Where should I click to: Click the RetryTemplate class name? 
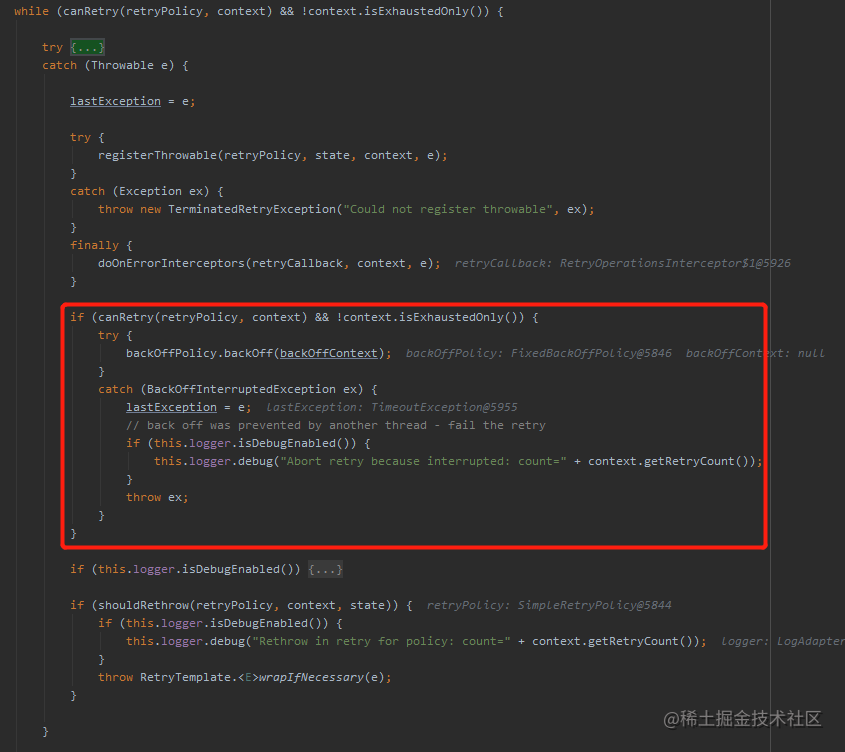point(185,677)
